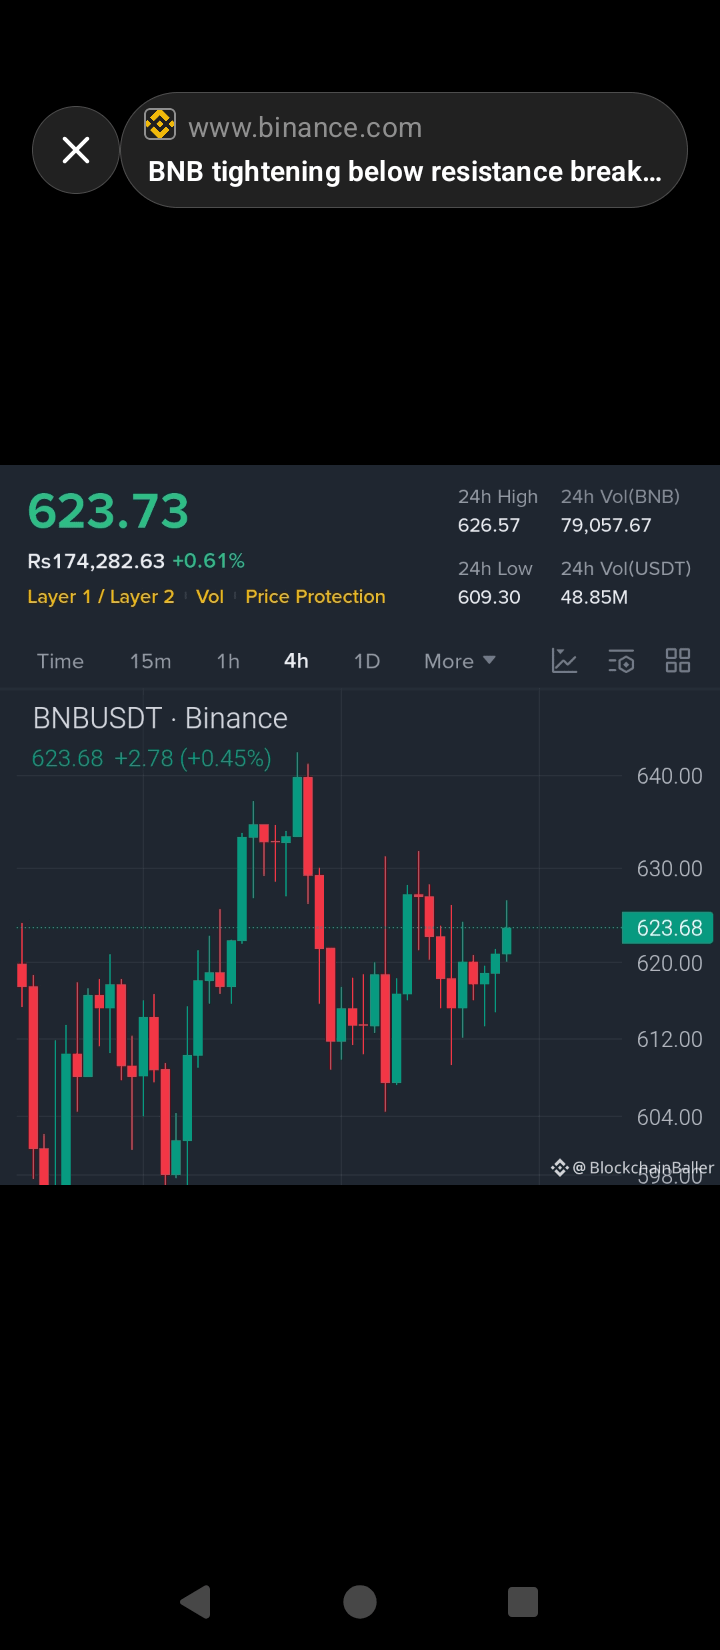Tap the 630.00 price axis label
The height and width of the screenshot is (1650, 720).
click(669, 869)
